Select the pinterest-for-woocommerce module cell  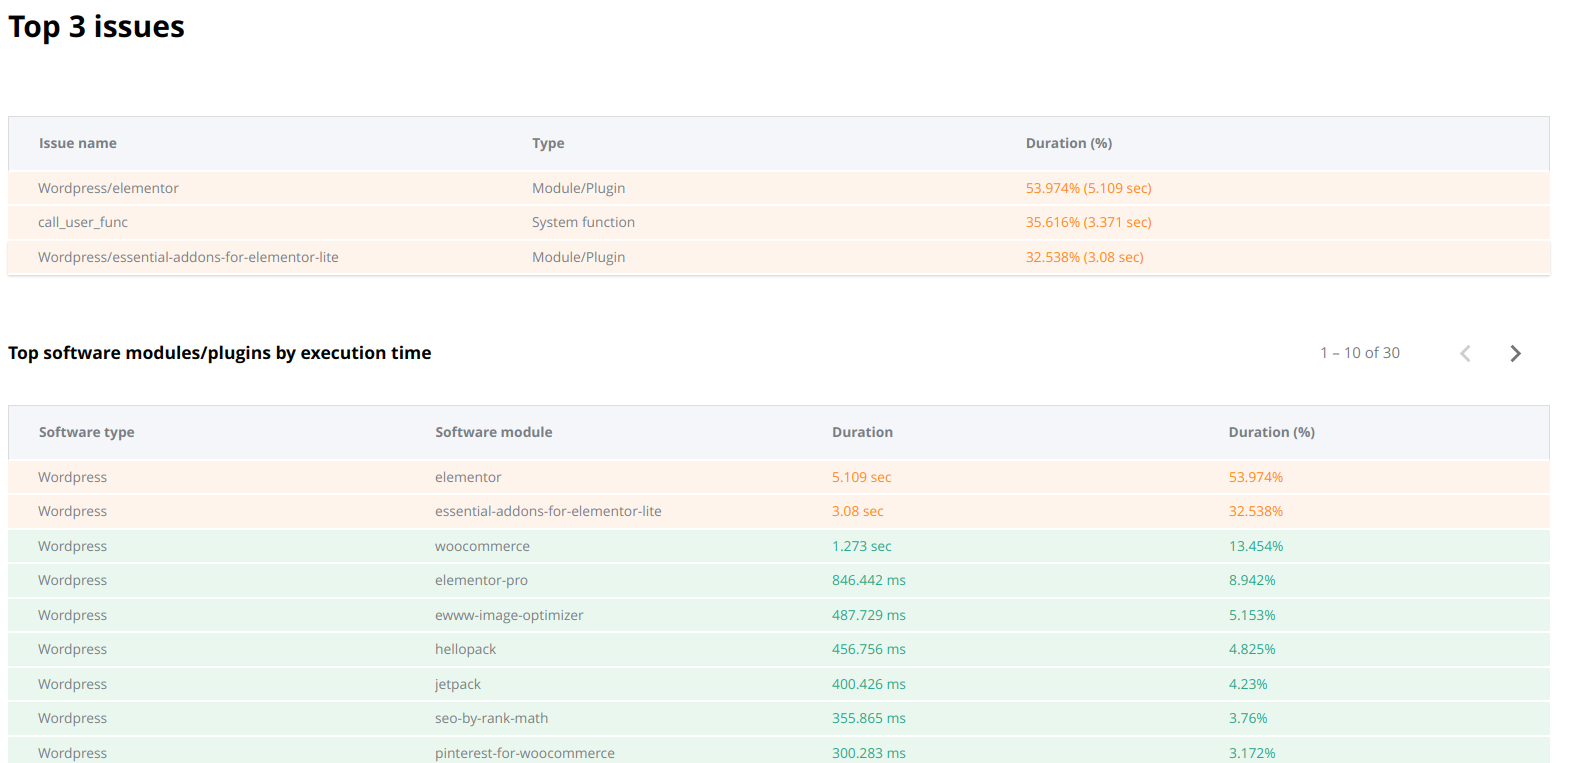[x=525, y=753]
